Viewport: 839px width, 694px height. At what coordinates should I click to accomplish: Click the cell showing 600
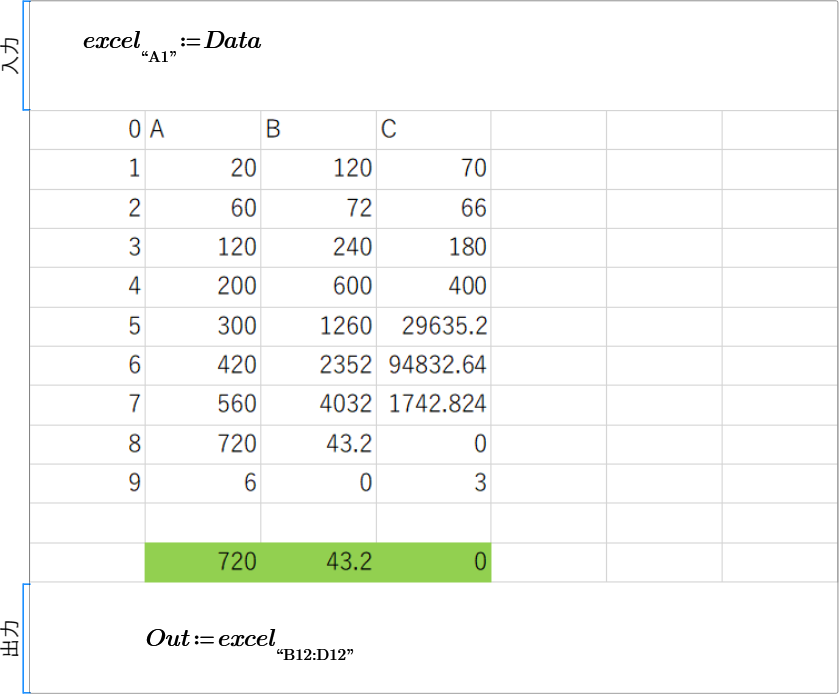[x=319, y=287]
